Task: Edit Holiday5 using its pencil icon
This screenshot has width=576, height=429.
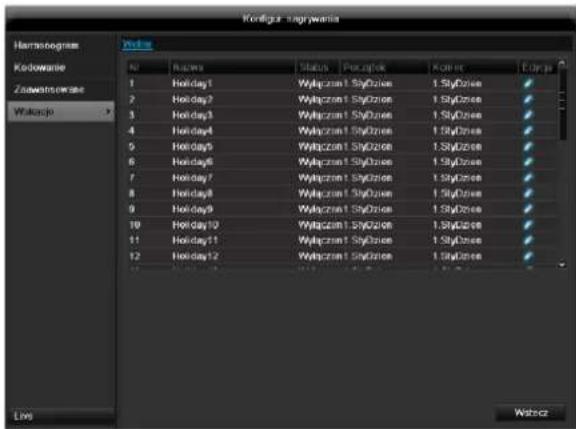Action: tap(528, 147)
